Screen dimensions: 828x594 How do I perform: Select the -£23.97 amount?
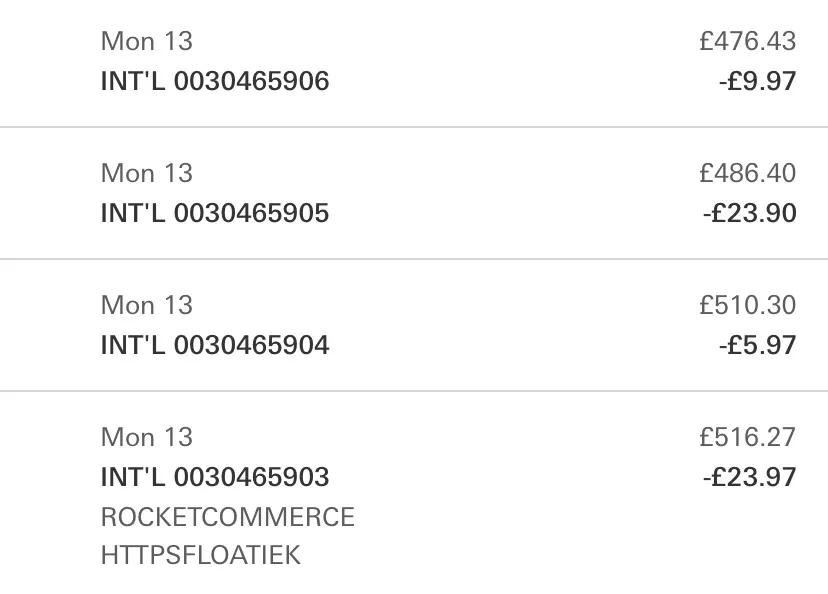point(749,477)
